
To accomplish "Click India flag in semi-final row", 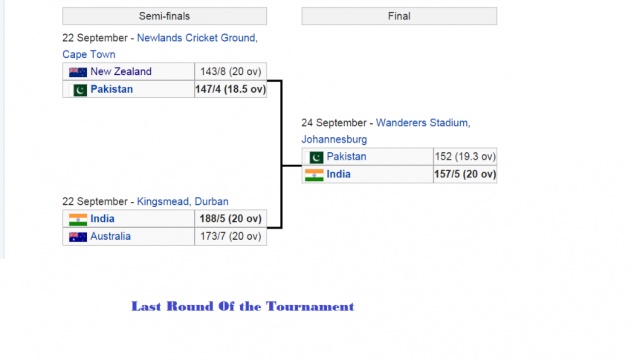I will [78, 219].
